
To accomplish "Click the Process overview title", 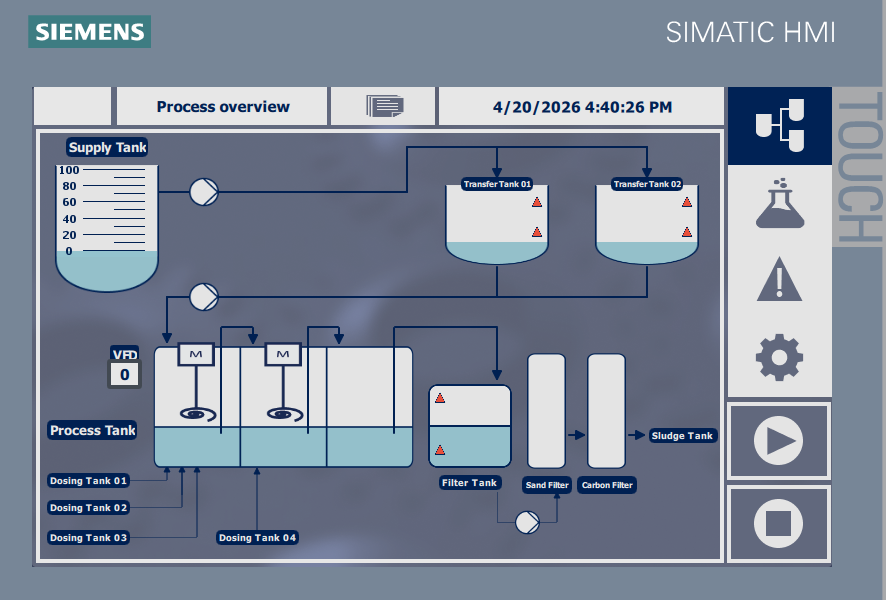I will pyautogui.click(x=223, y=107).
